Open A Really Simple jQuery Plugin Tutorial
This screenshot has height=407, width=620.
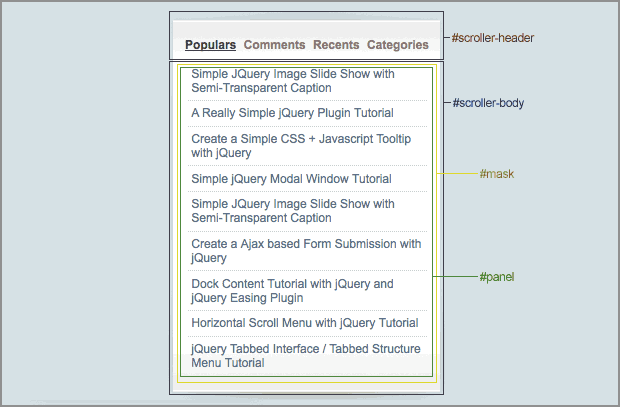click(x=292, y=113)
